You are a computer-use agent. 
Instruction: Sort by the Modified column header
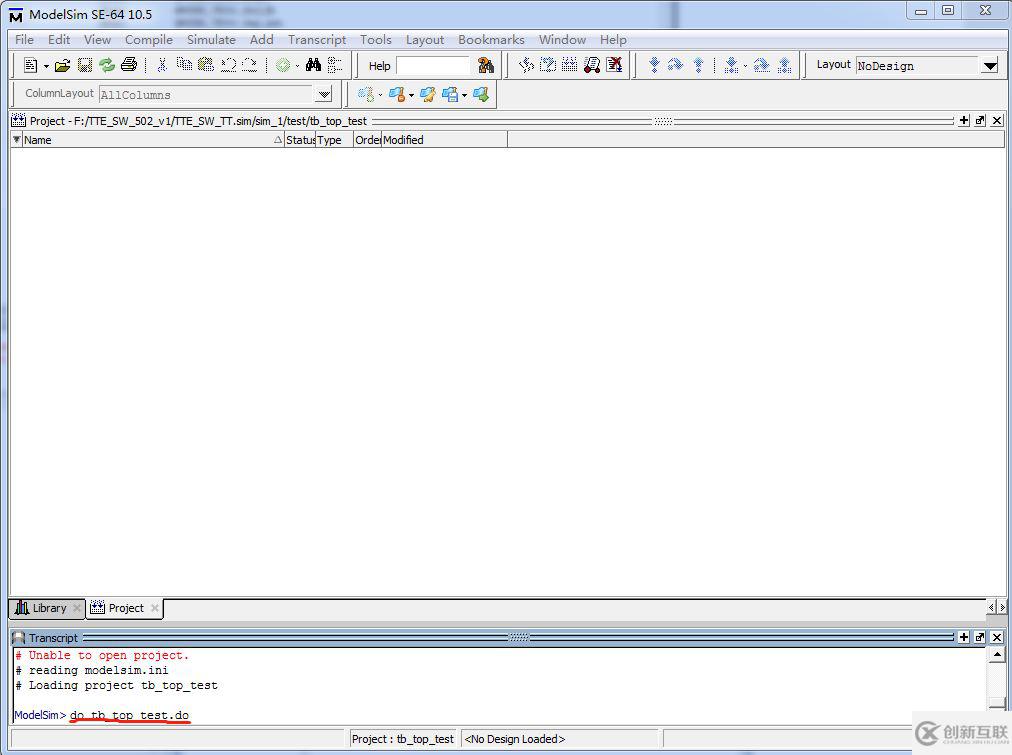pyautogui.click(x=444, y=140)
